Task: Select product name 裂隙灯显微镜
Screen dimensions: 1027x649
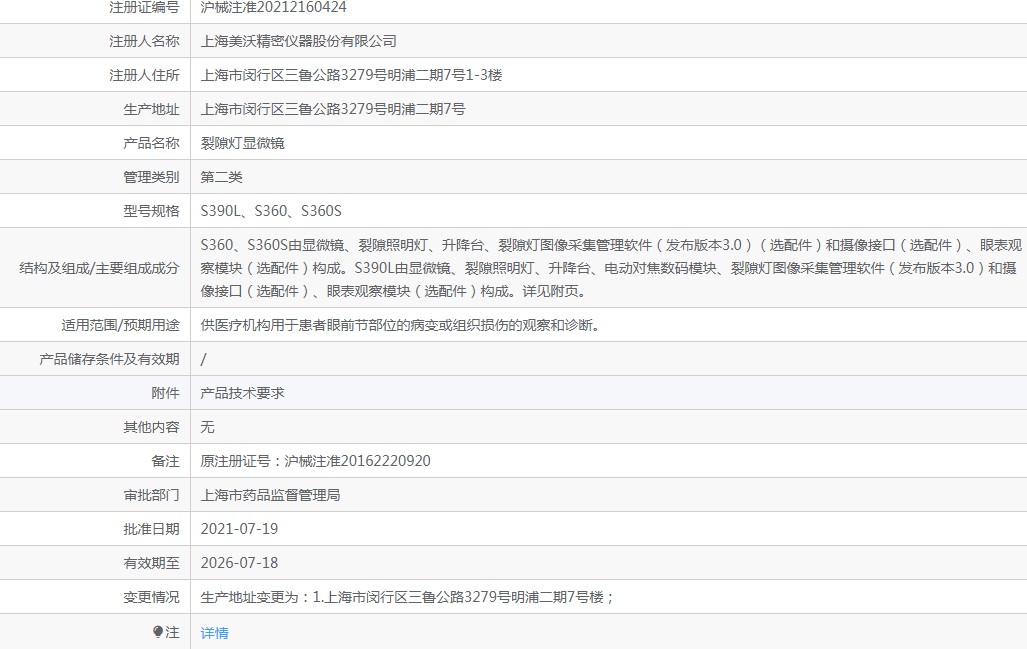Action: (x=242, y=143)
